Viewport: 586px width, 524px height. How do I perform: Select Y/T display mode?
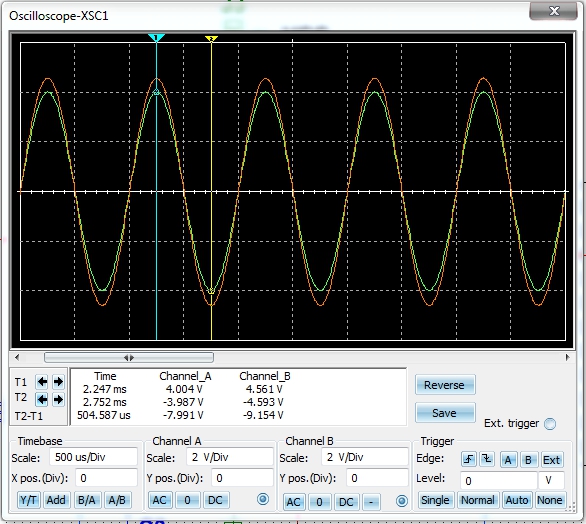click(29, 500)
